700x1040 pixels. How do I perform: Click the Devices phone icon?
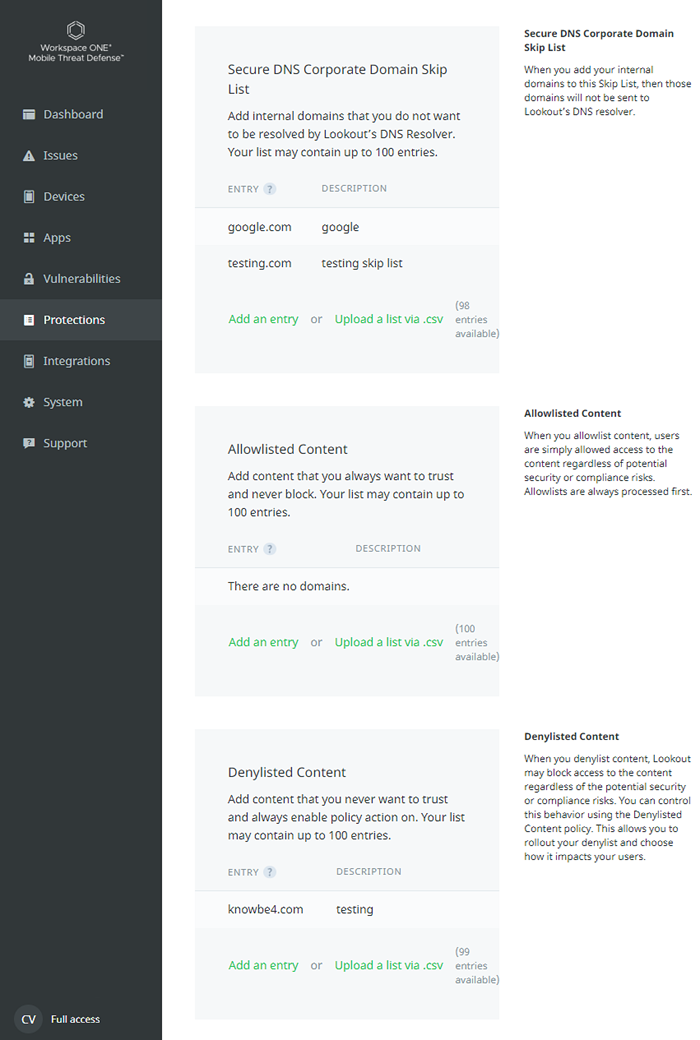coord(29,196)
